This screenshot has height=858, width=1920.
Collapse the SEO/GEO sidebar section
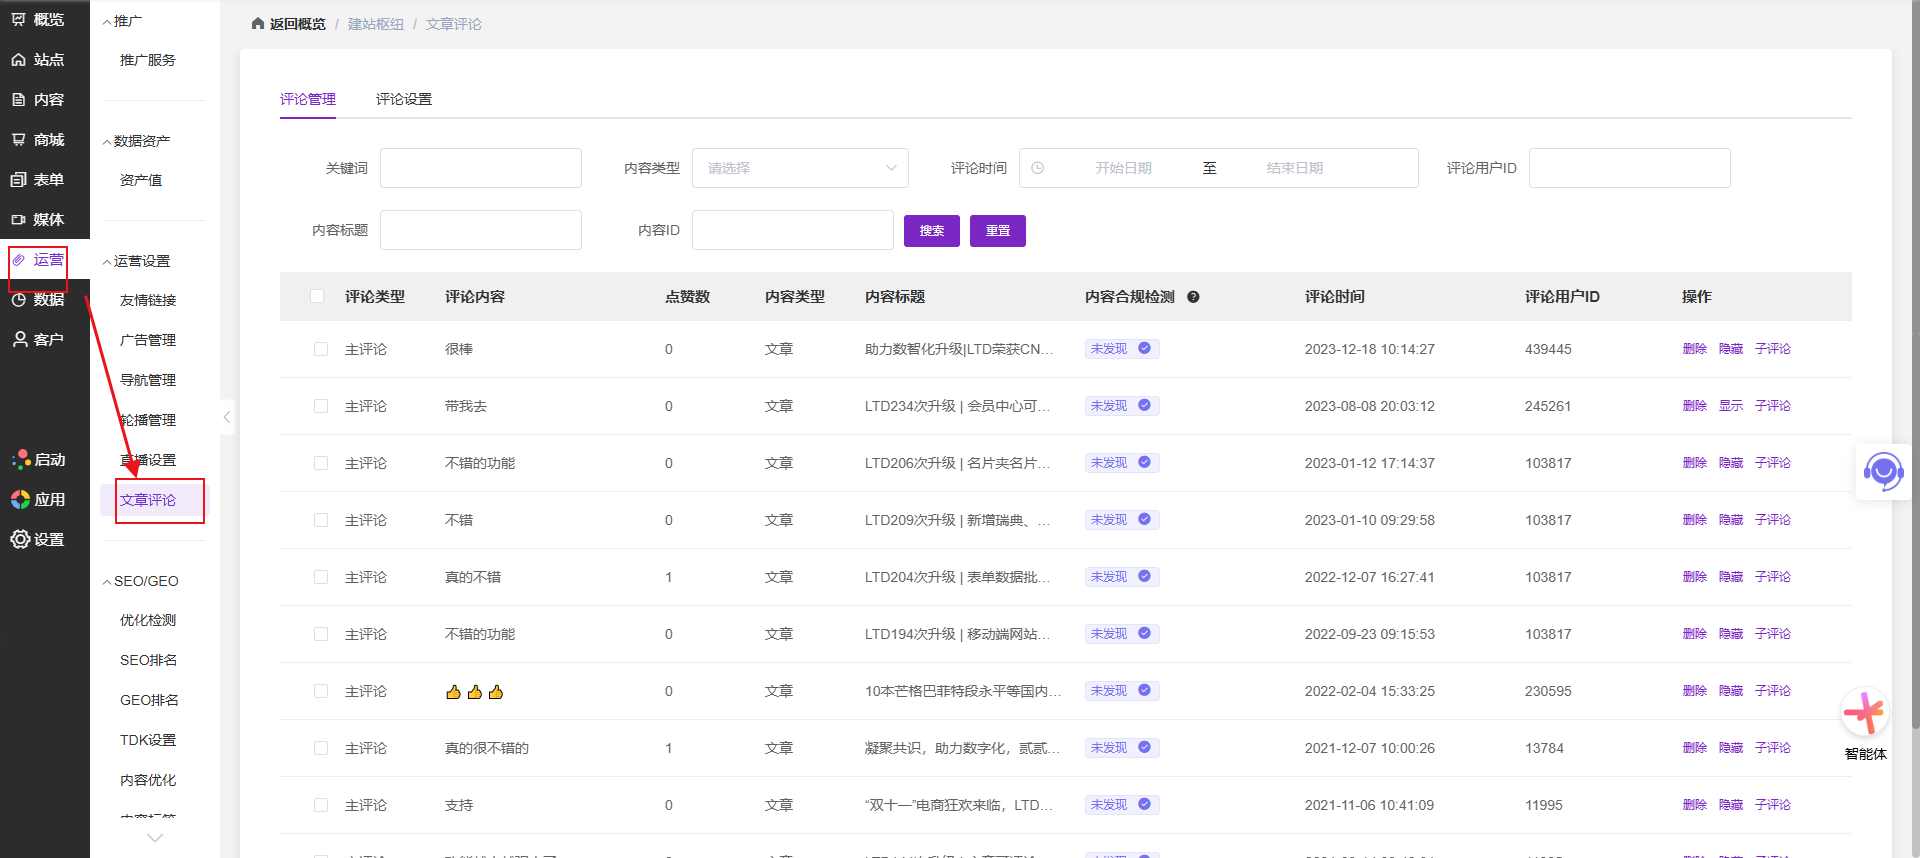(x=140, y=581)
